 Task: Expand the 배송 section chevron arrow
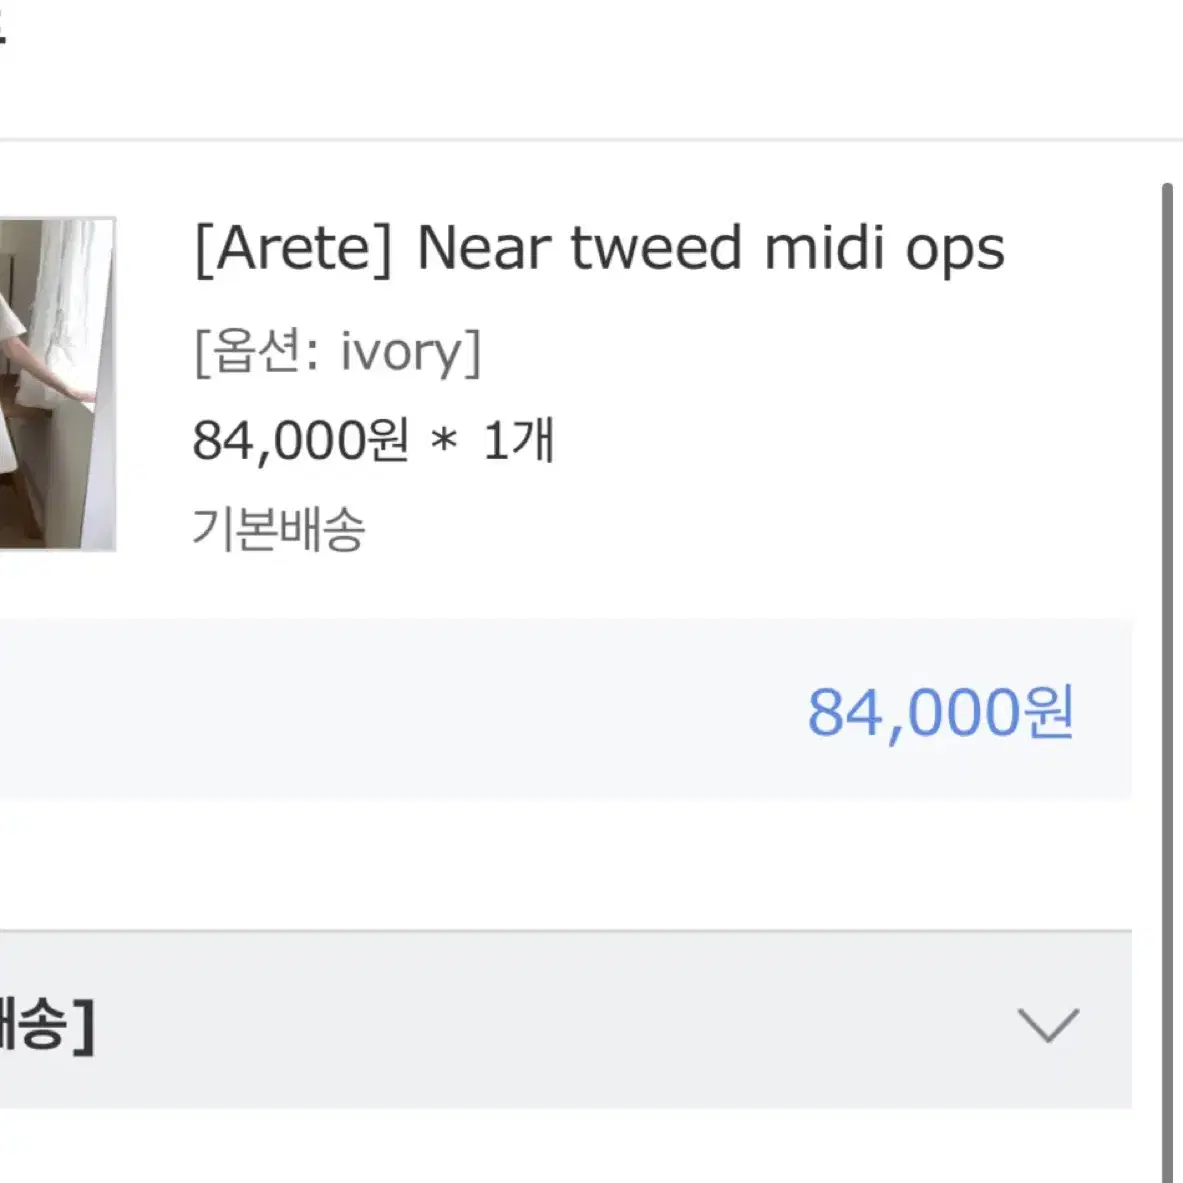1048,1025
